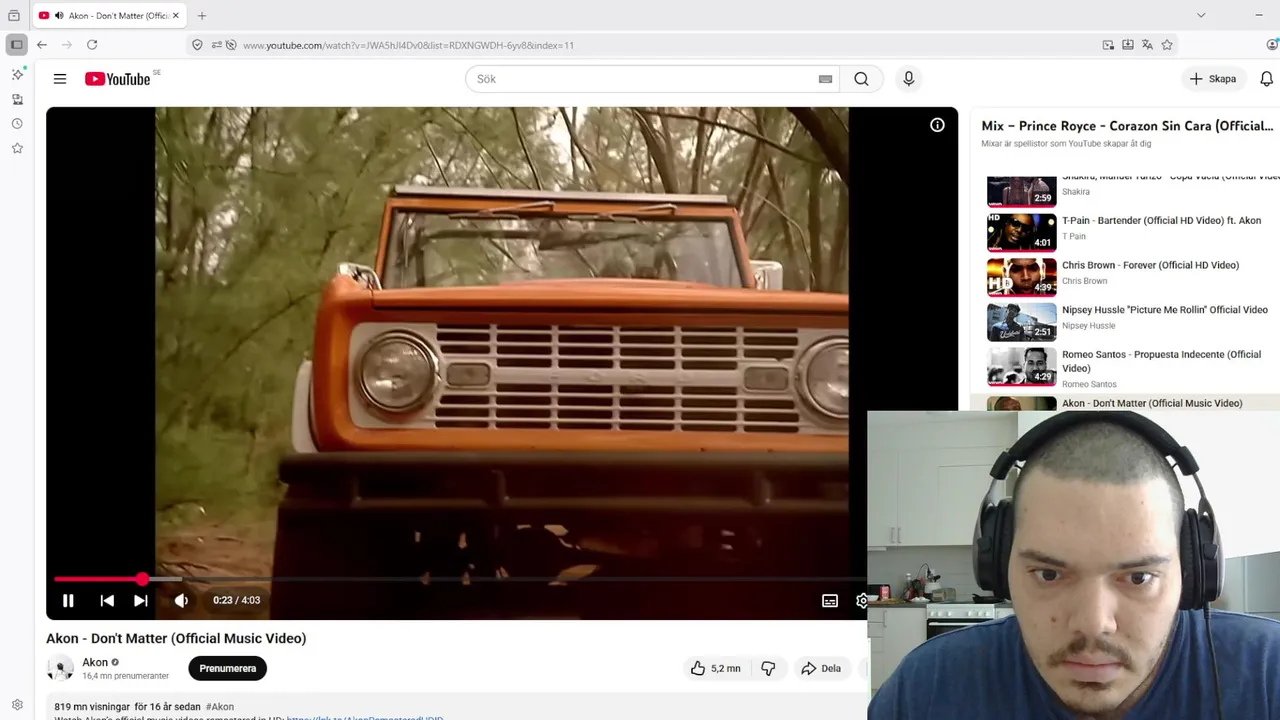Image resolution: width=1280 pixels, height=720 pixels.
Task: Toggle subtitles with the captions button
Action: [830, 600]
